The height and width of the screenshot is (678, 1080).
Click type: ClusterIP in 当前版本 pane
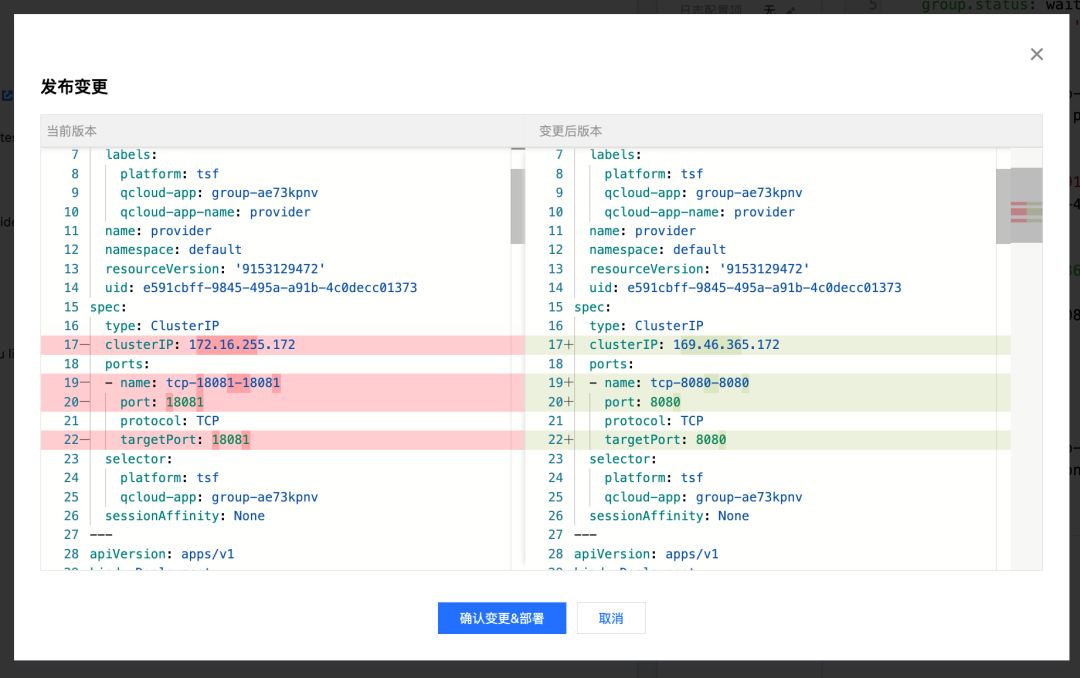tap(162, 326)
